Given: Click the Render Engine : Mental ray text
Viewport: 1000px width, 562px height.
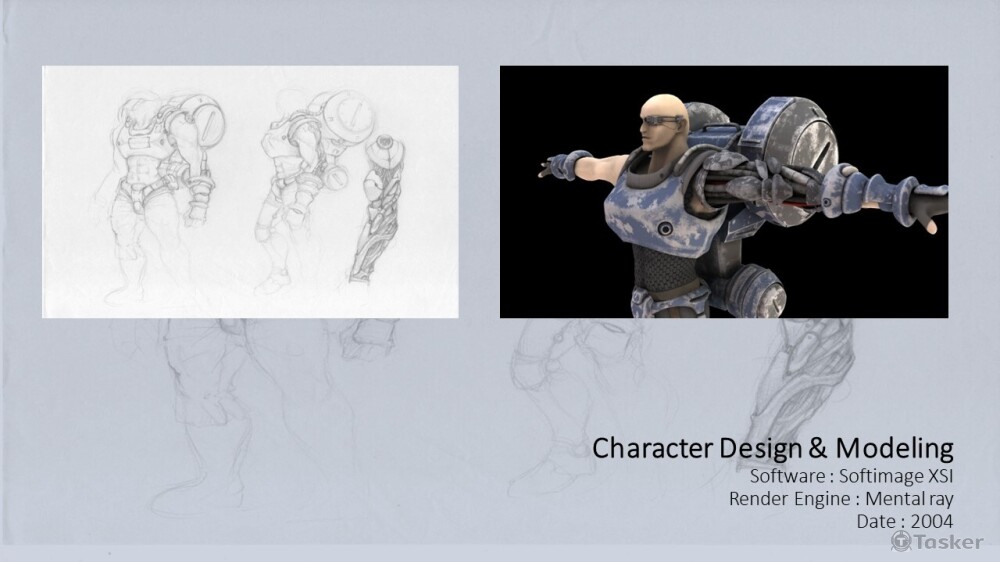Looking at the screenshot, I should (x=841, y=498).
